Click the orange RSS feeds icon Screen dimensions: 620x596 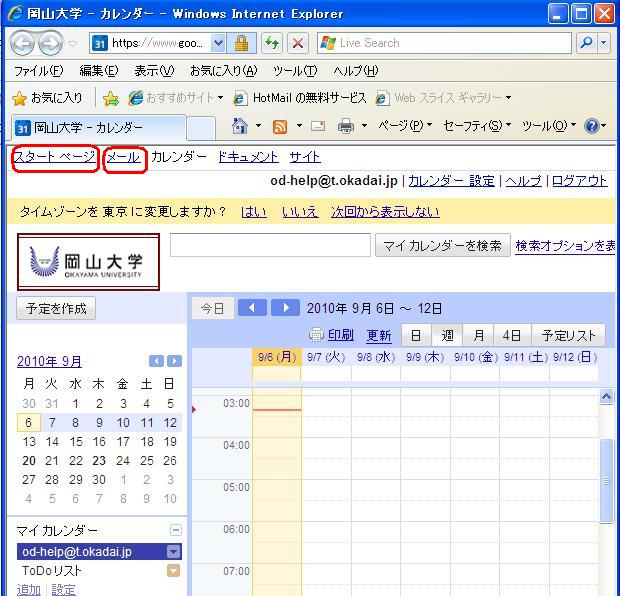[280, 127]
